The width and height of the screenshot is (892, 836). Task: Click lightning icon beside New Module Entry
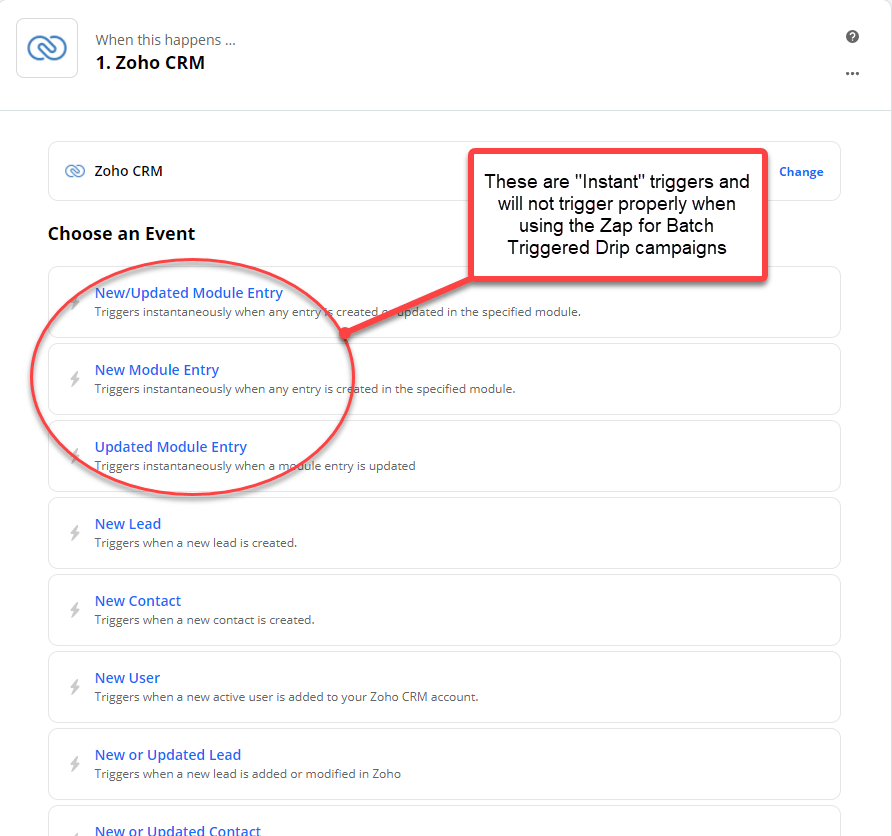[75, 379]
